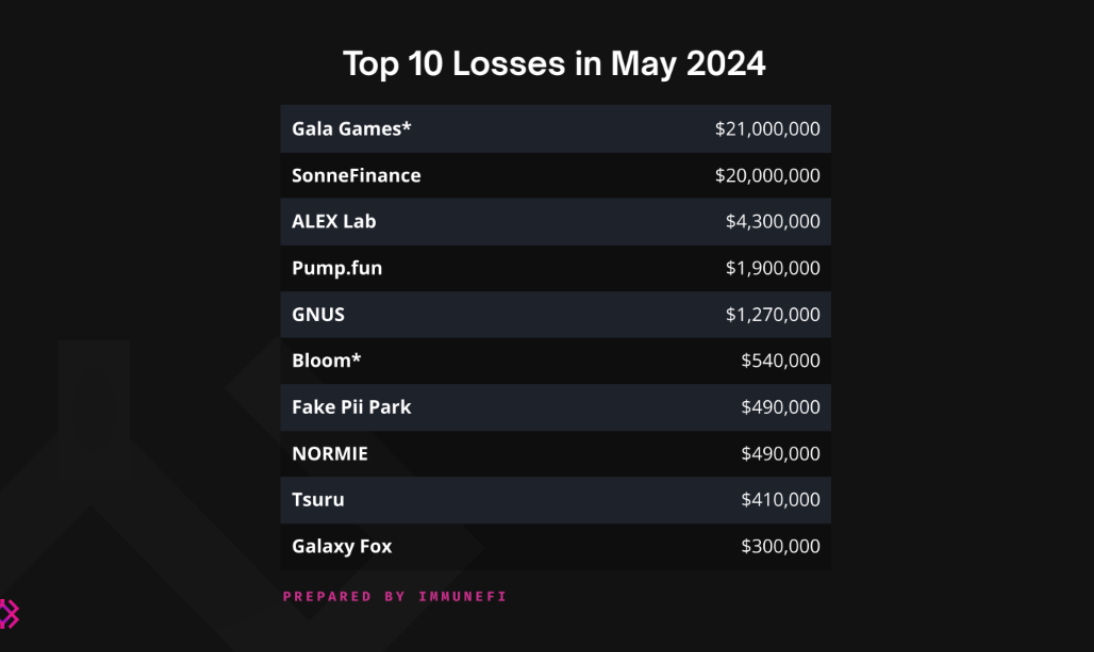The height and width of the screenshot is (652, 1094).
Task: Select the Bloom* row label
Action: (x=327, y=360)
